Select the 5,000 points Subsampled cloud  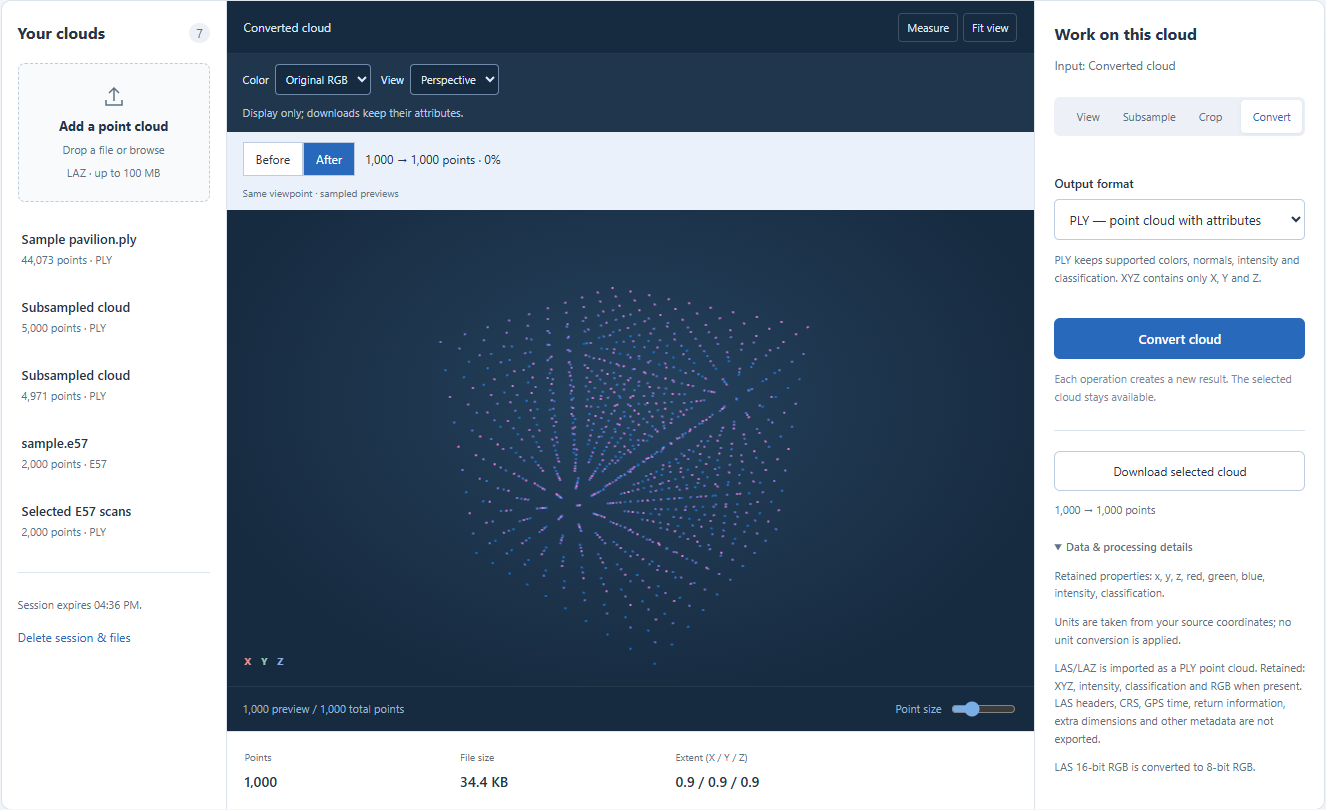point(114,317)
